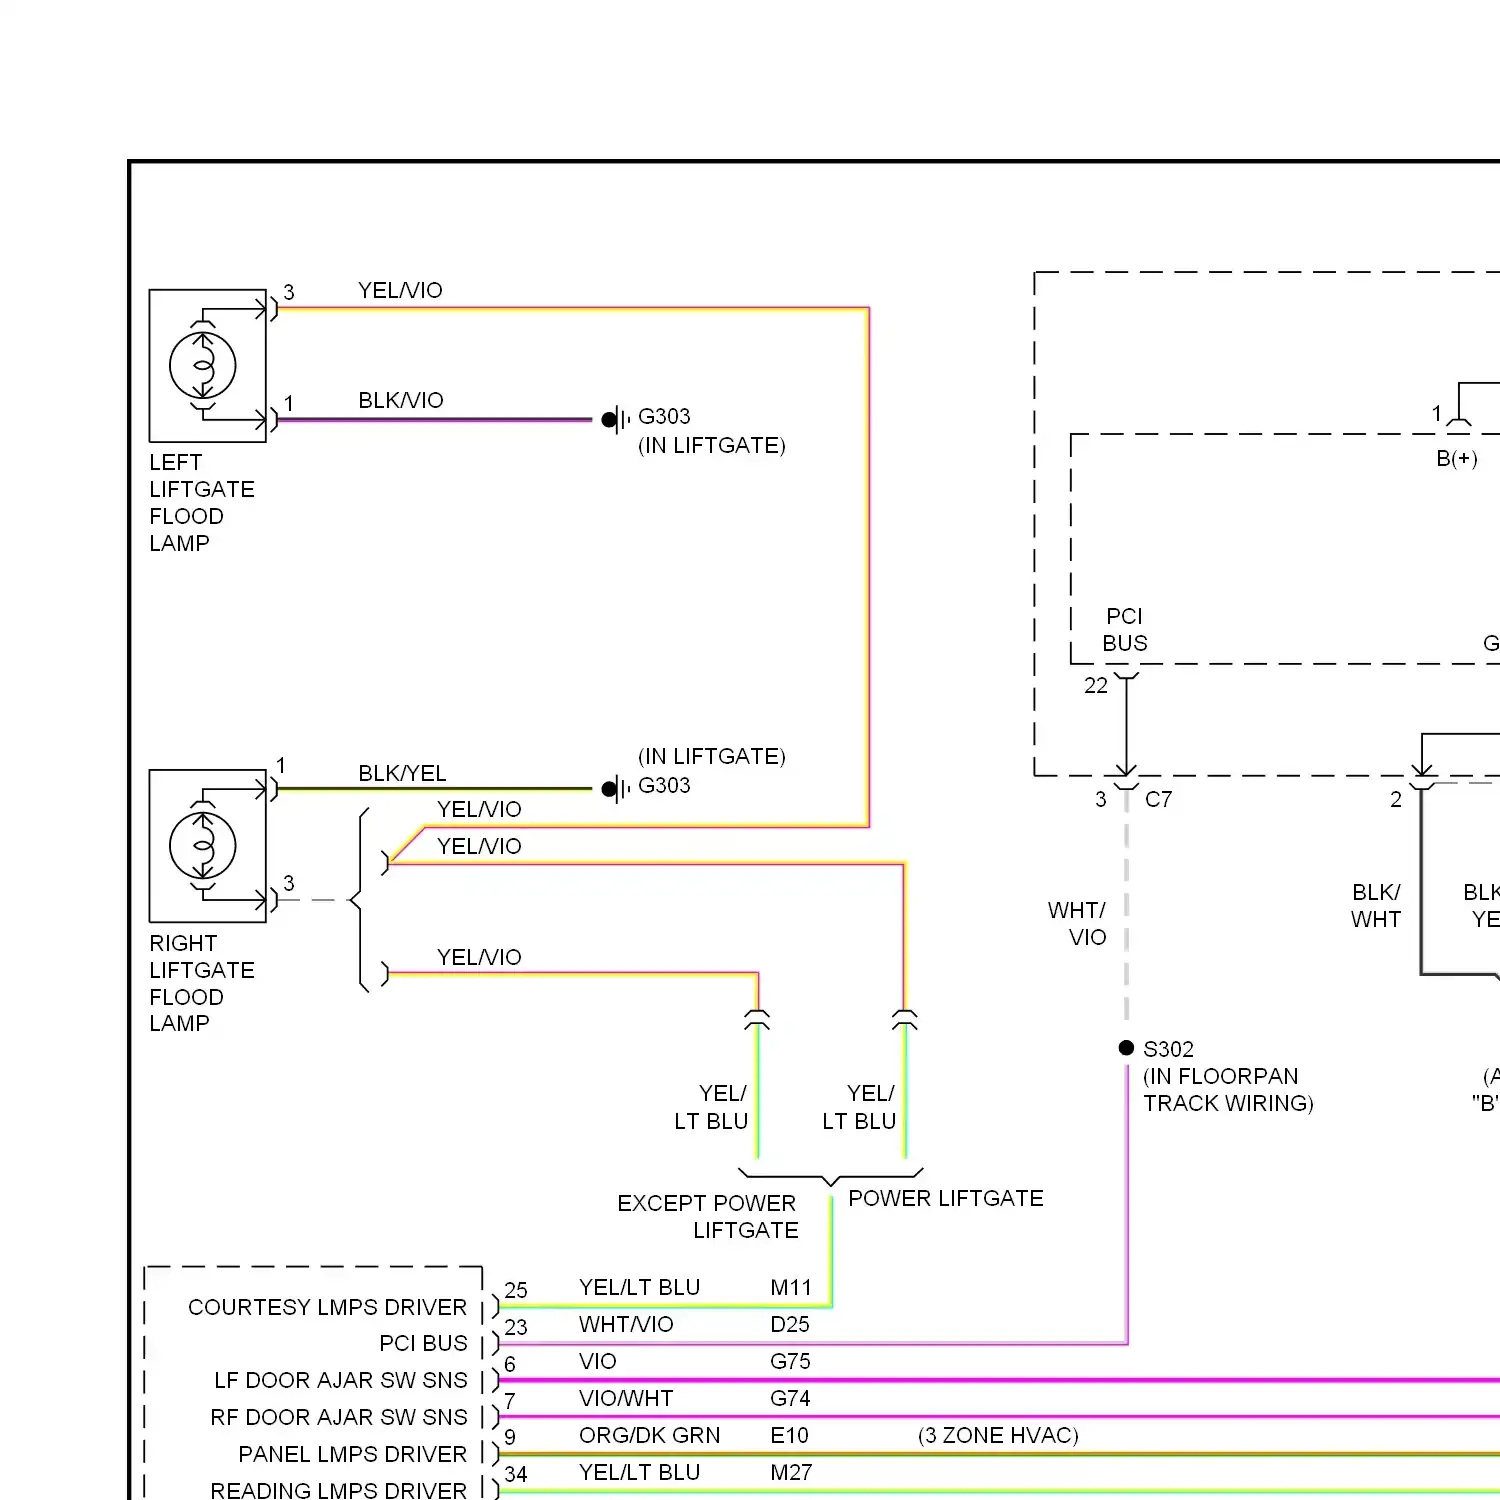The height and width of the screenshot is (1500, 1500).
Task: Select the RIGHT LIFTGATE FLOOD LAMP label
Action: pos(202,983)
